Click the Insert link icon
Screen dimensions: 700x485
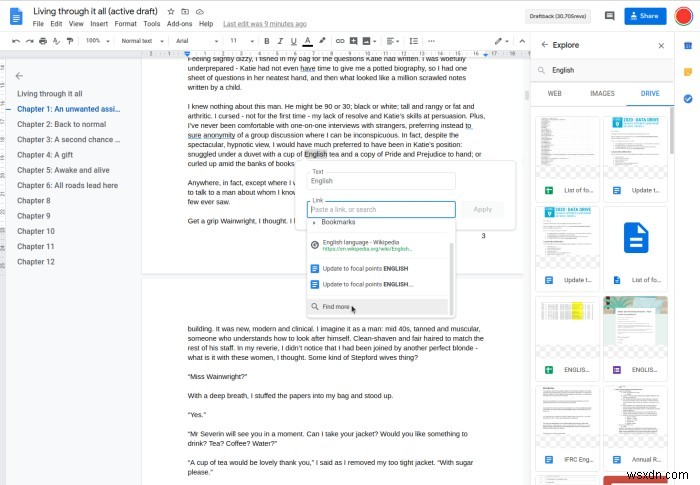tap(340, 41)
